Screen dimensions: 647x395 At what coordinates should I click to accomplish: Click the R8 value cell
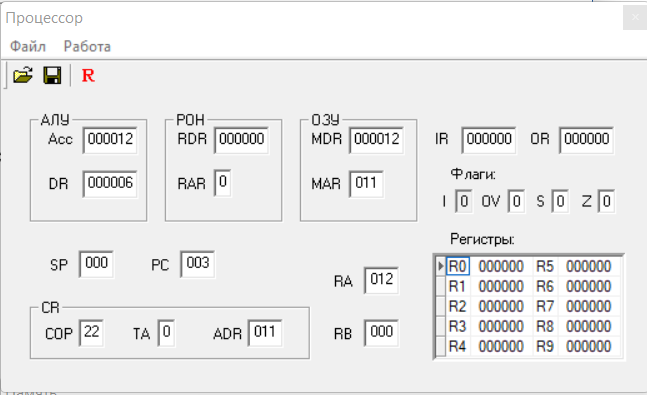[x=589, y=326]
